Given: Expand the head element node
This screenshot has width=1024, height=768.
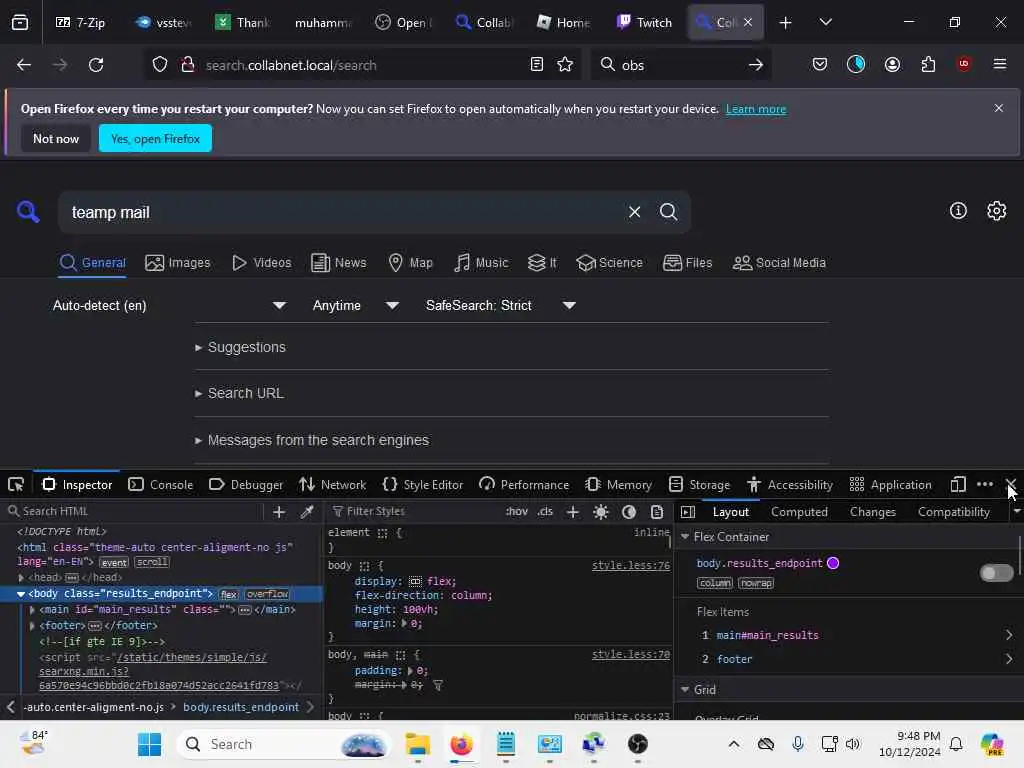Looking at the screenshot, I should [x=21, y=577].
